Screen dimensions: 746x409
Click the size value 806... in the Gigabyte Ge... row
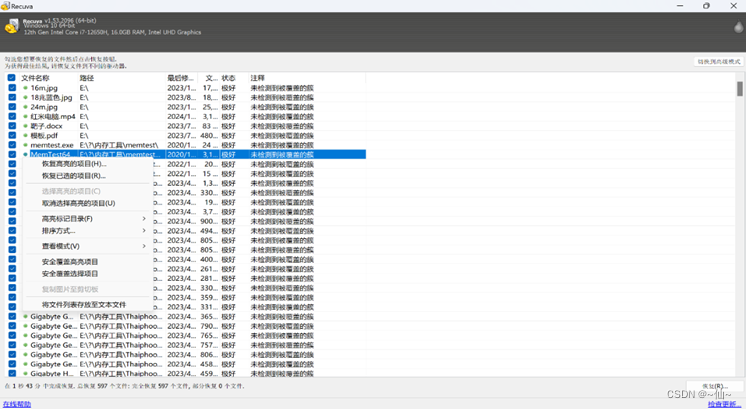[208, 354]
